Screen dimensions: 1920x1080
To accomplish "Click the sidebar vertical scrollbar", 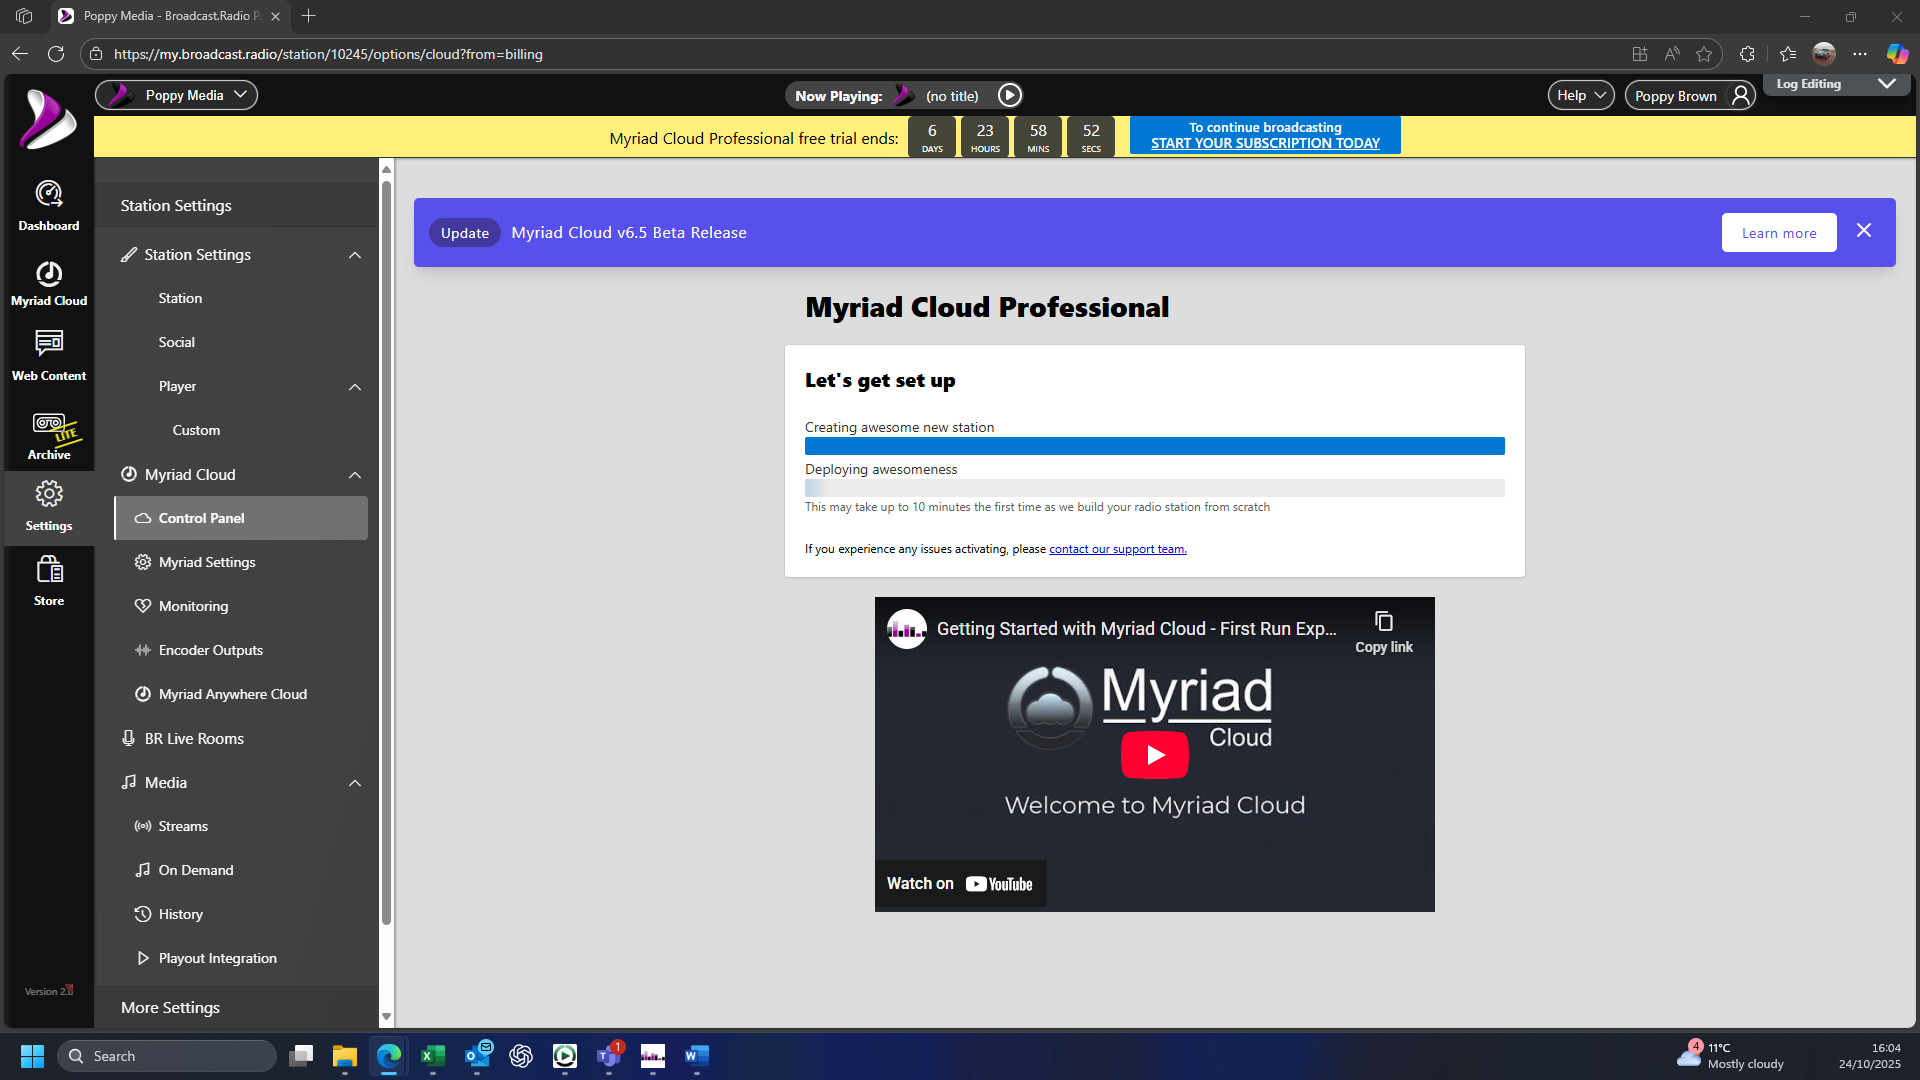I will pyautogui.click(x=386, y=550).
